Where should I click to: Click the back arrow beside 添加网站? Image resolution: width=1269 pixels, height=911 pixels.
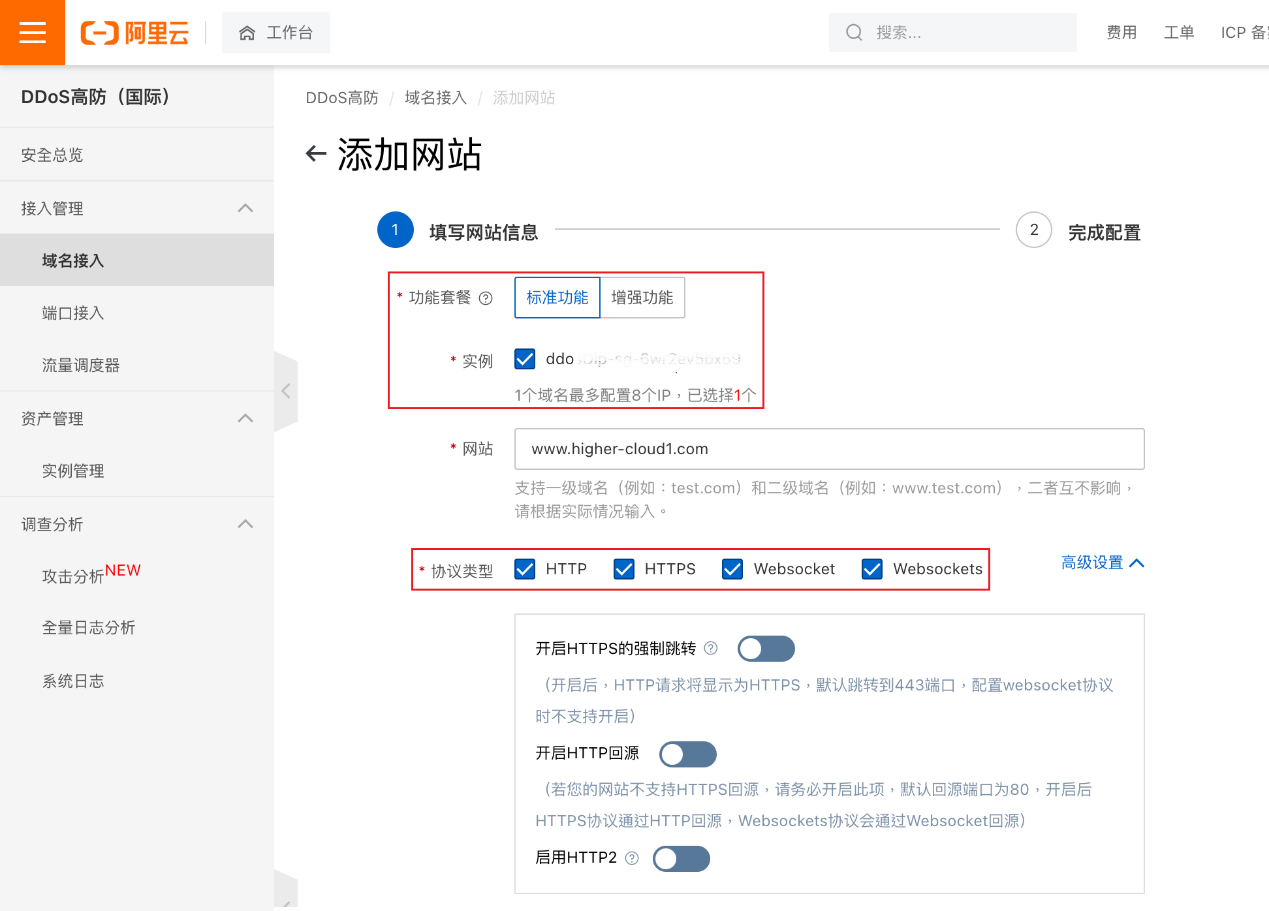coord(316,154)
